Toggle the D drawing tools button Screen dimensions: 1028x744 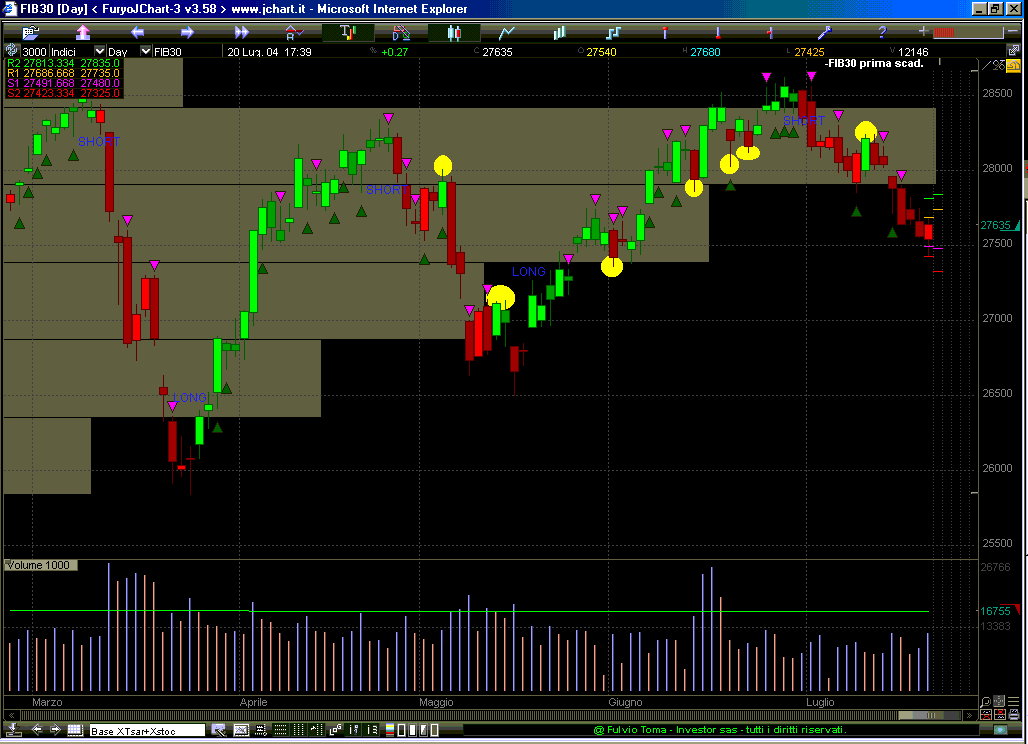(401, 32)
